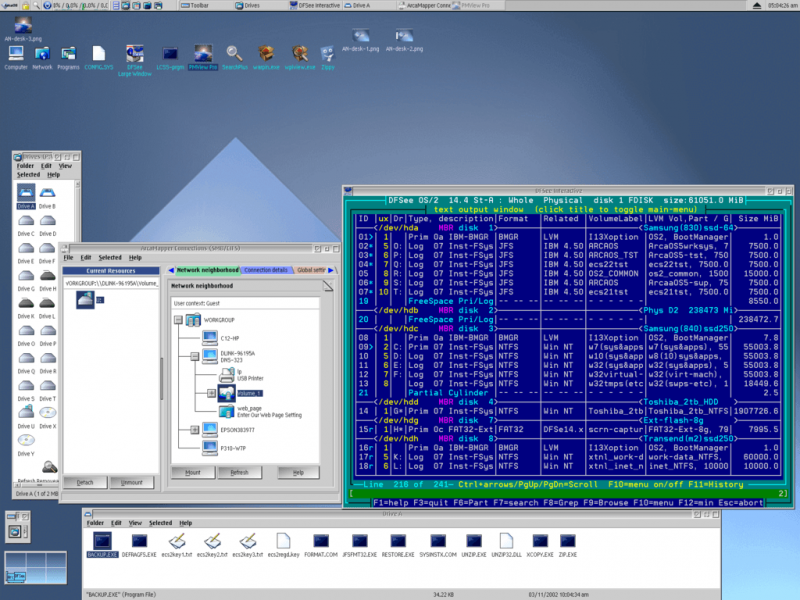Select RESTORE.EXE file icon
This screenshot has height=600, width=800.
pos(398,545)
